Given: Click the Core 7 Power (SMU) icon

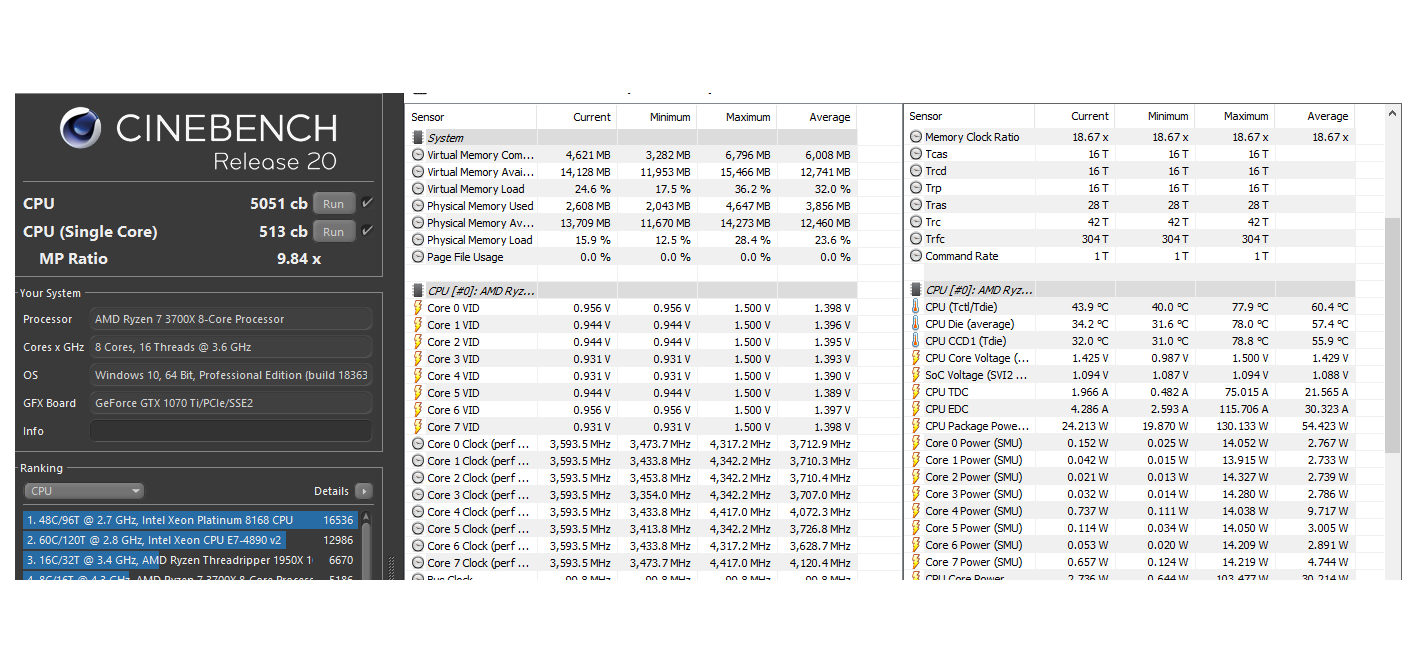Looking at the screenshot, I should (x=916, y=562).
